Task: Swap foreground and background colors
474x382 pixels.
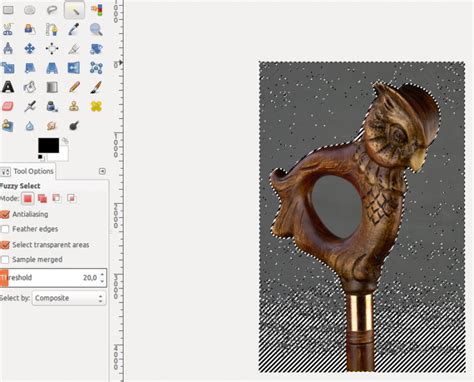Action: coord(65,140)
